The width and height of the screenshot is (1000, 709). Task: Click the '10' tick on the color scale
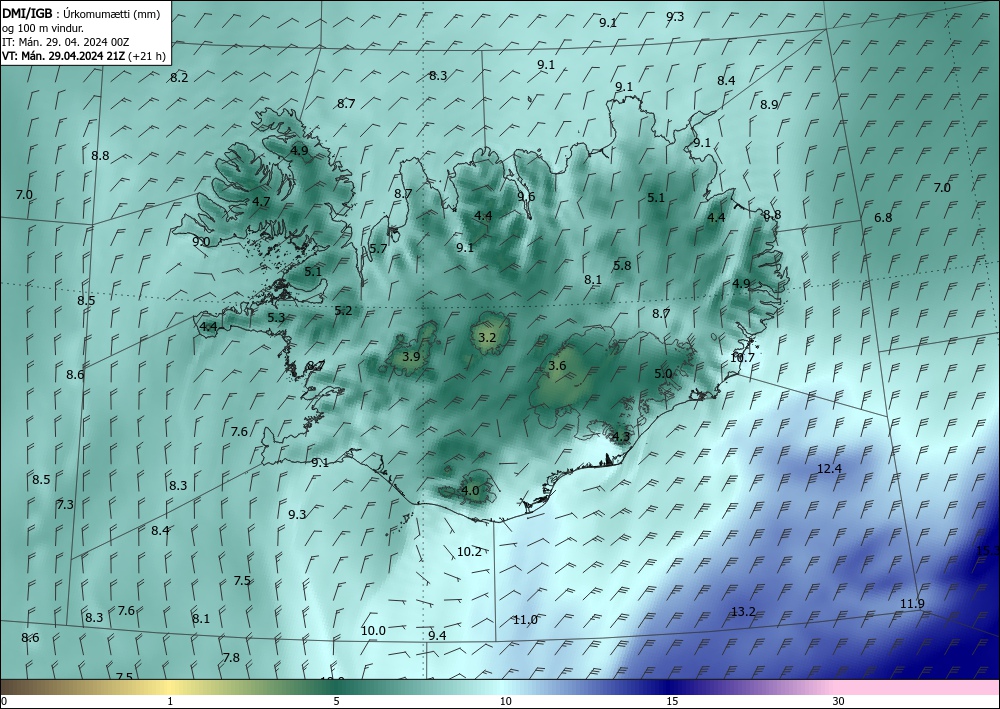pos(505,701)
